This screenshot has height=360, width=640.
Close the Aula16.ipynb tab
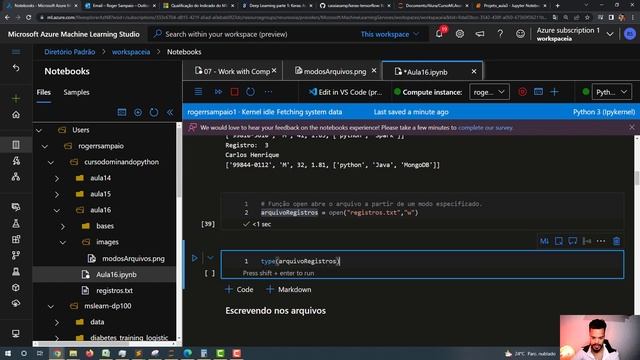pyautogui.click(x=474, y=71)
